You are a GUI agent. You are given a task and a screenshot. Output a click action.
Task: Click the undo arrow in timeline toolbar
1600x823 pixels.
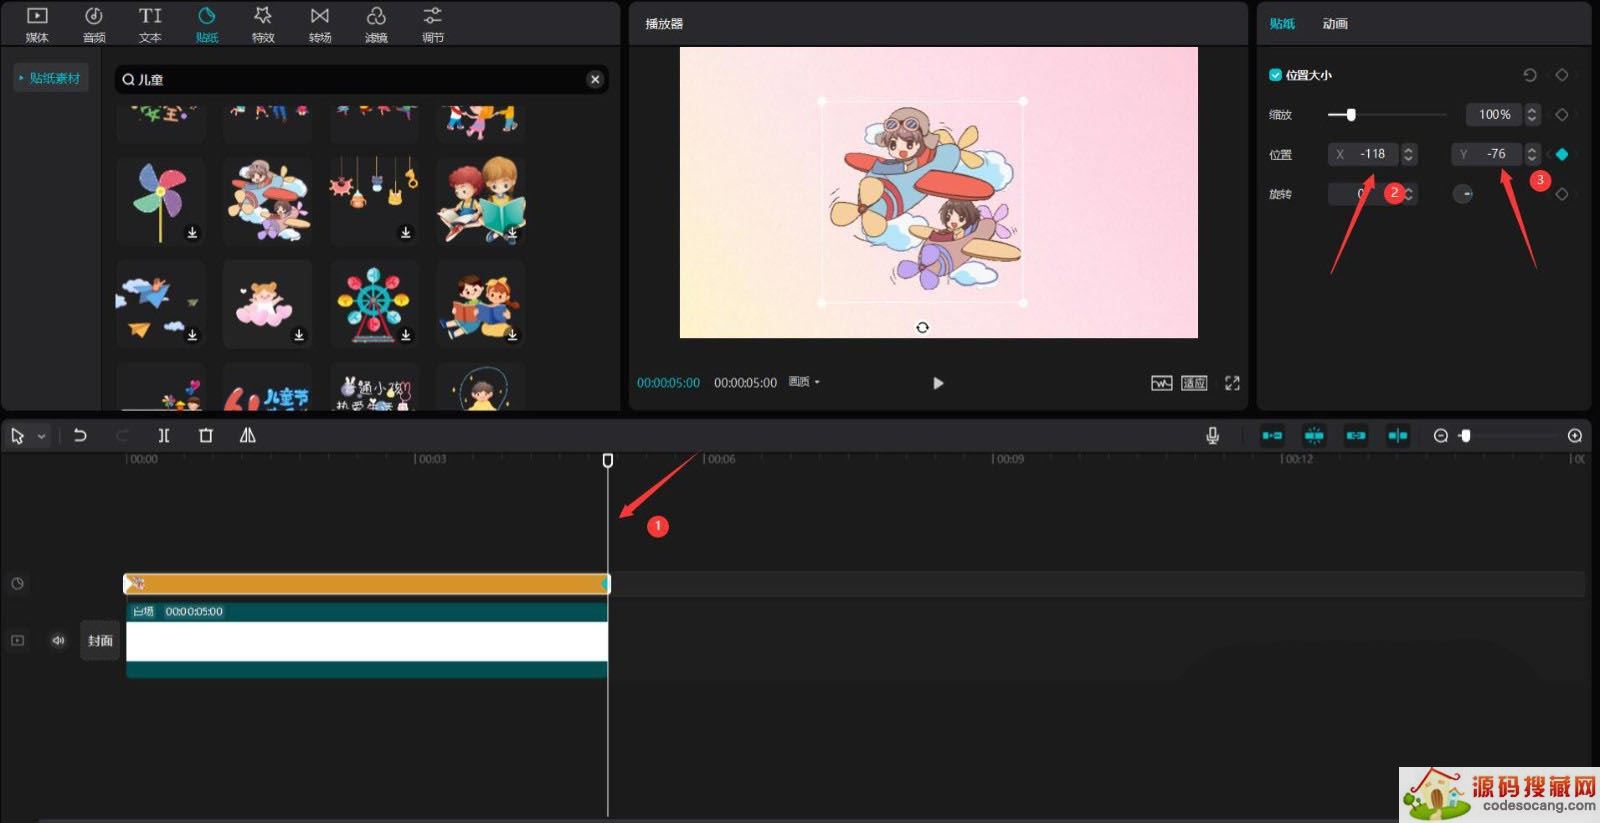[80, 436]
